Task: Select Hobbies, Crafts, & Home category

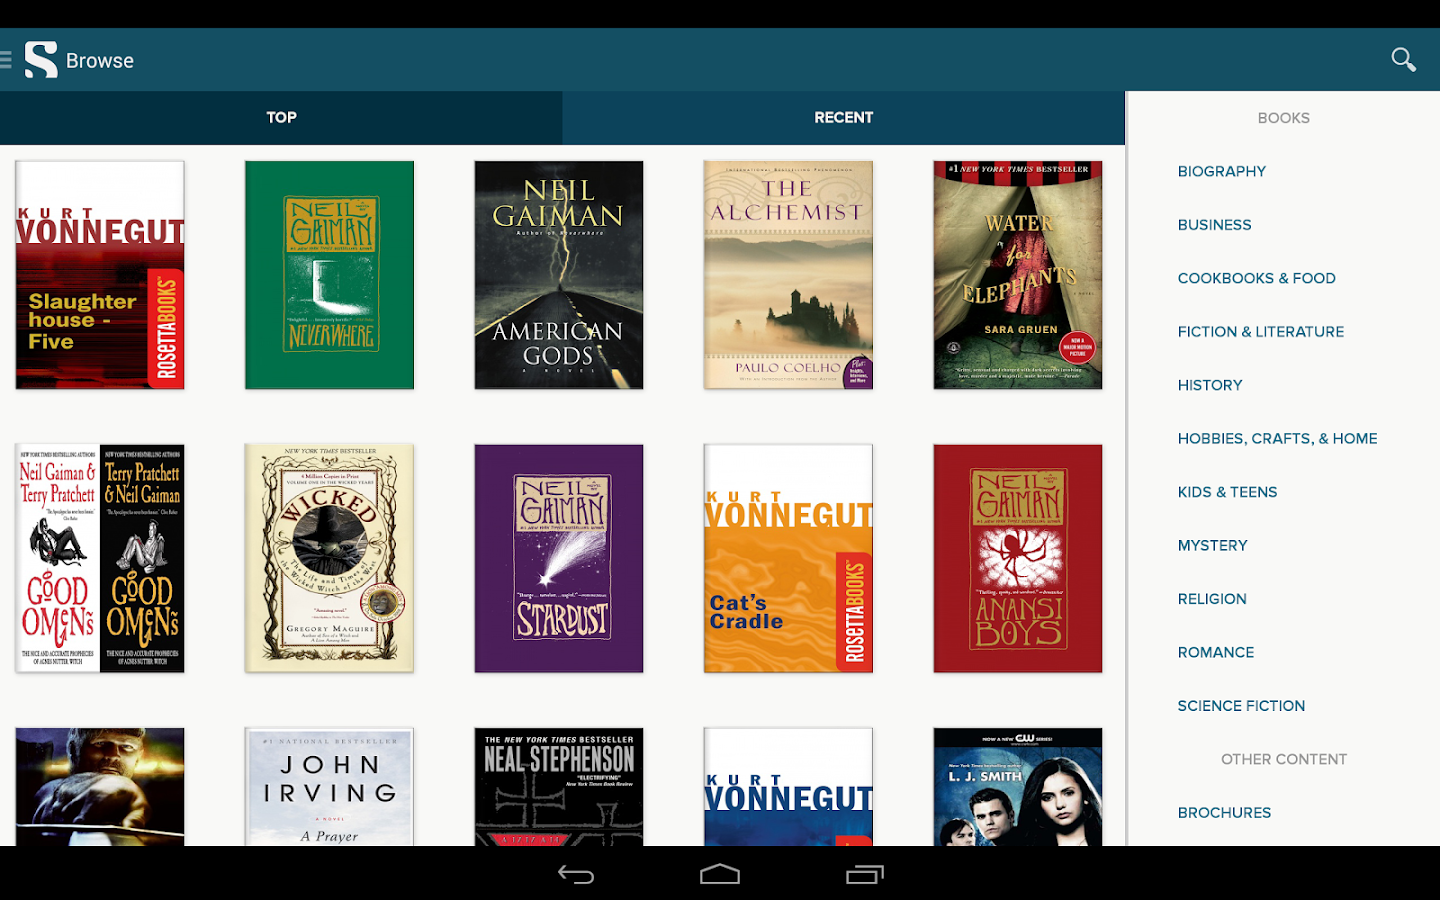Action: 1278,439
